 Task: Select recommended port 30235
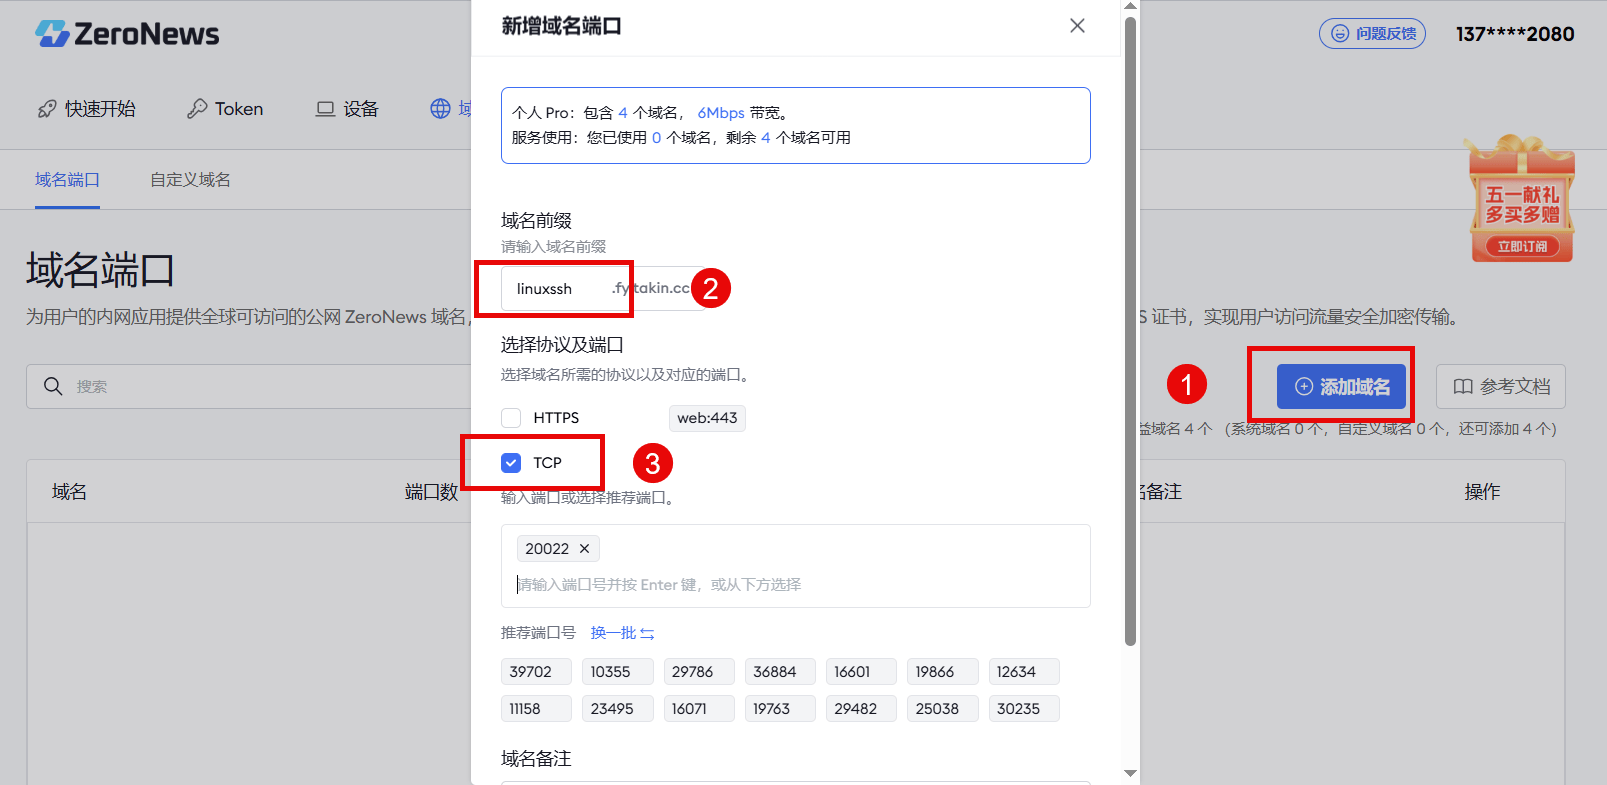[1024, 709]
